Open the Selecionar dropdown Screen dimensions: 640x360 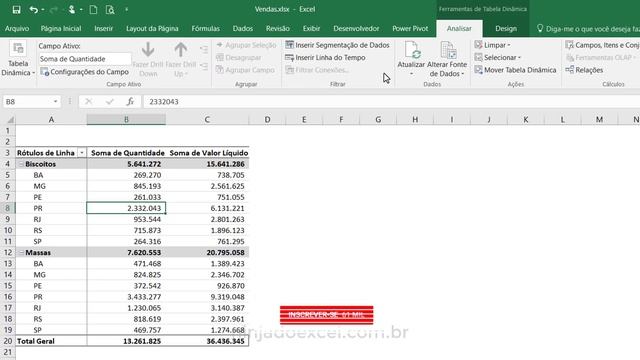point(498,58)
